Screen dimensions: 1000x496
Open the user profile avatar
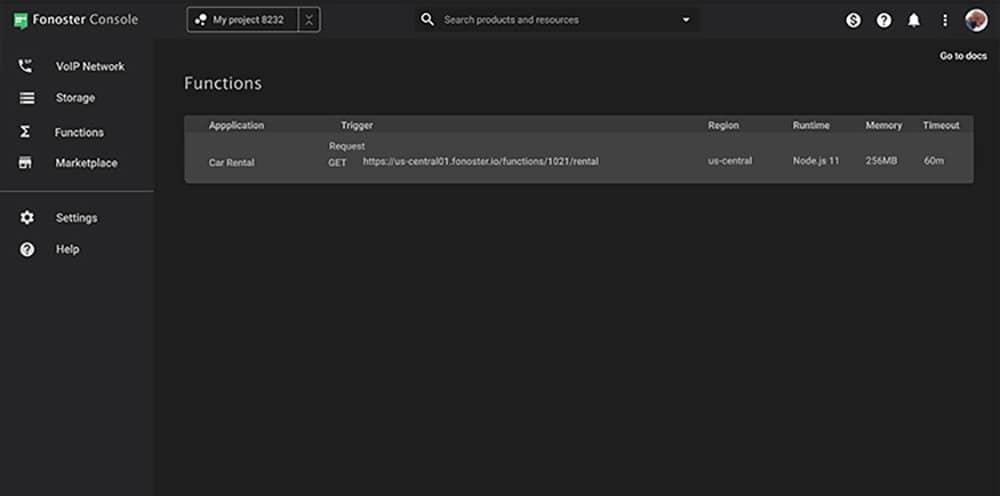976,20
